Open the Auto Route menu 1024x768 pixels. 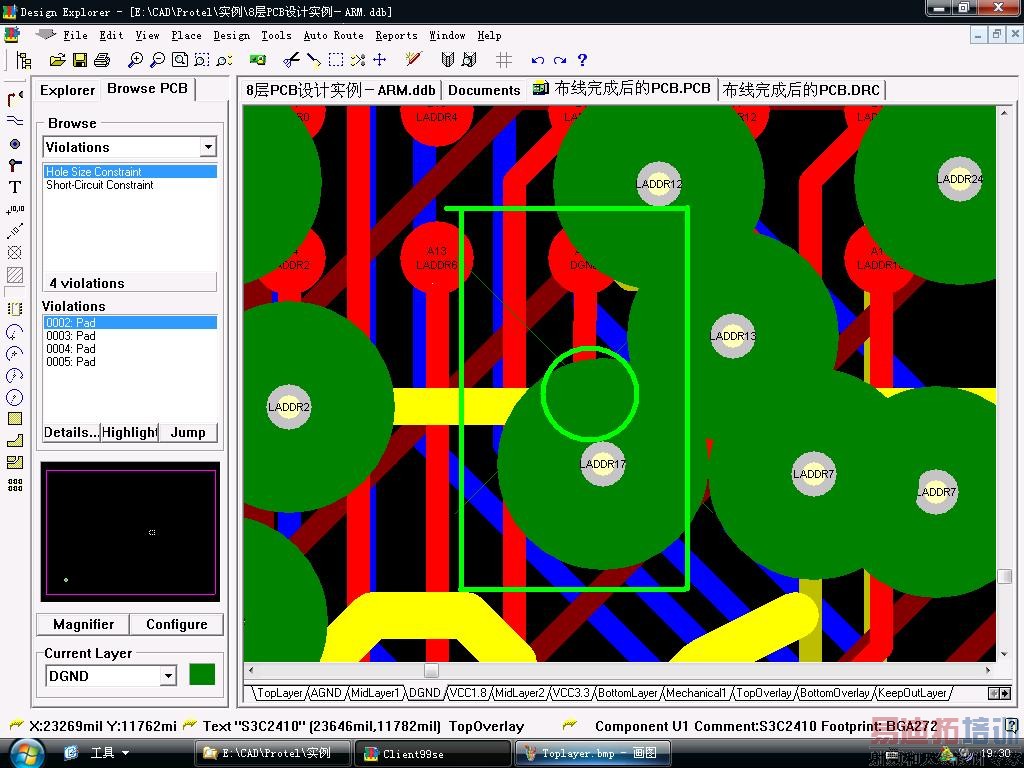click(333, 35)
